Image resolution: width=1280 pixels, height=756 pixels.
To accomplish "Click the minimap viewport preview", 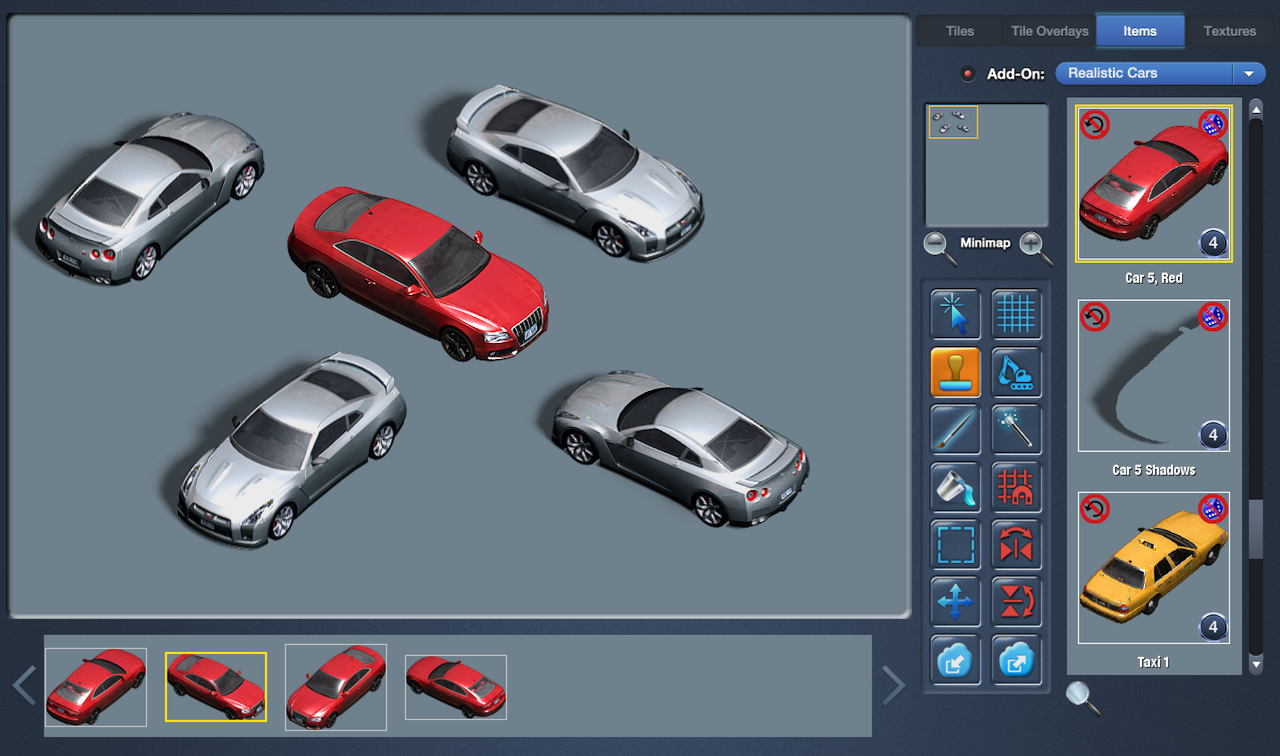I will tap(953, 122).
